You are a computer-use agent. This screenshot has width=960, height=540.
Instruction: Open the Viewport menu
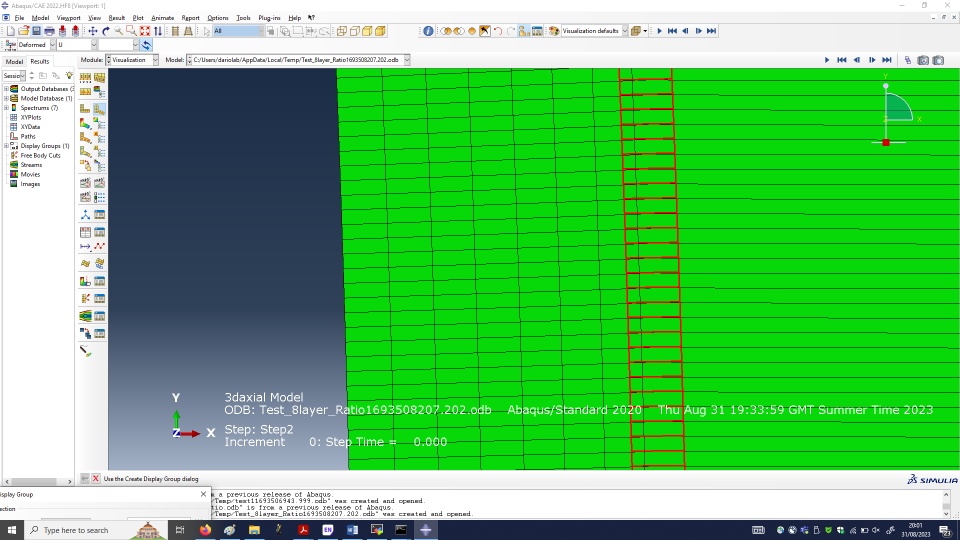69,18
